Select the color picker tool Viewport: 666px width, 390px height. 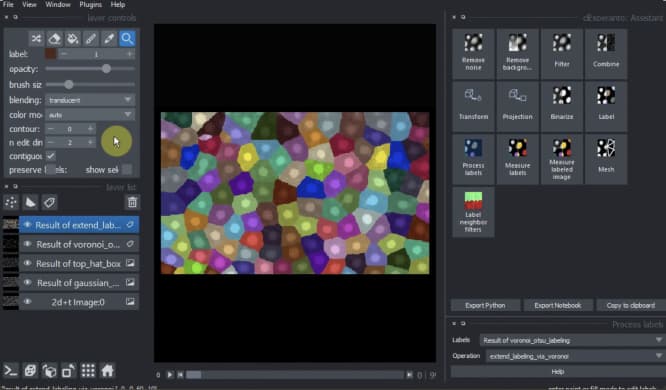[109, 39]
